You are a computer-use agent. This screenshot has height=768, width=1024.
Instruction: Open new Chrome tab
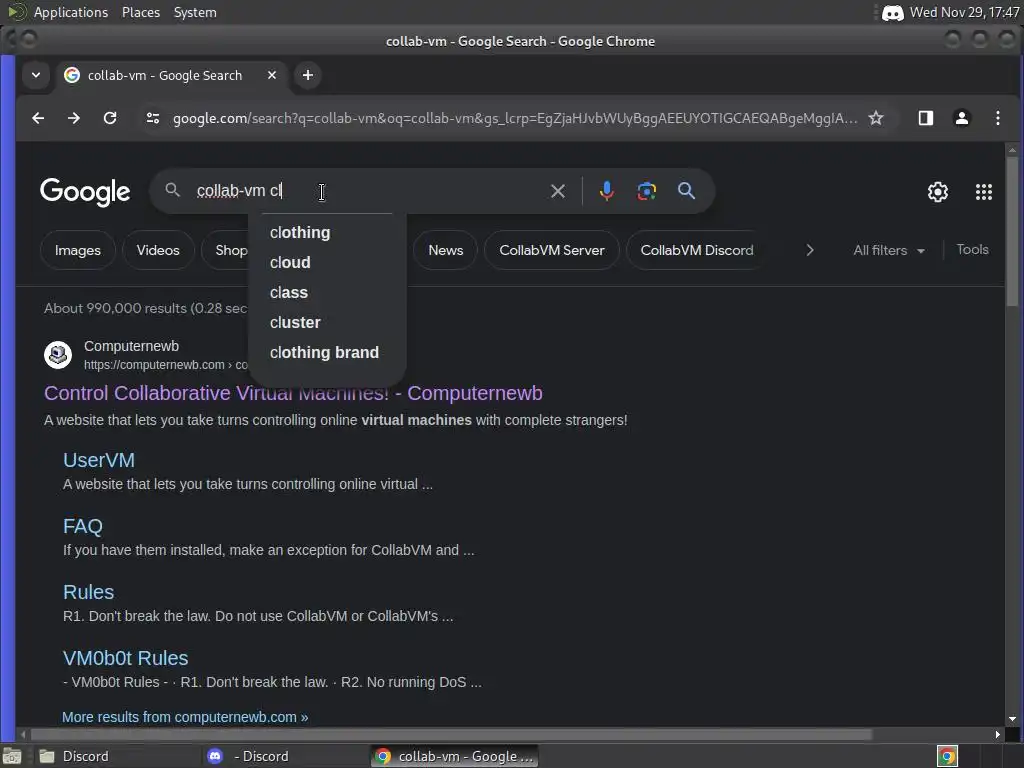click(308, 75)
